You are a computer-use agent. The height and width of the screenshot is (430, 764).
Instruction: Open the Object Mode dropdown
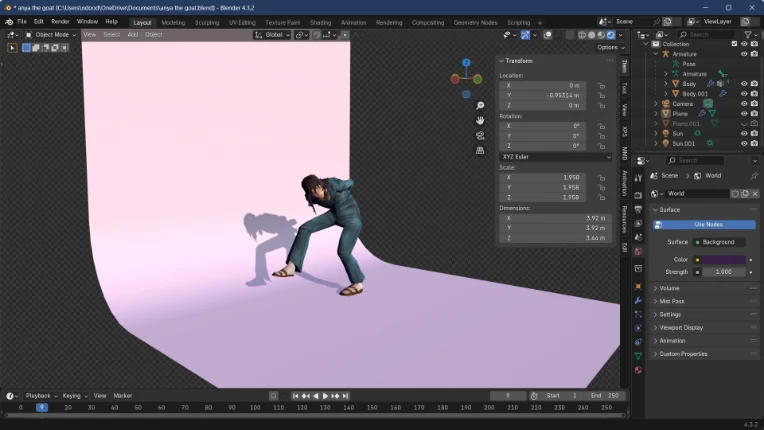[x=51, y=35]
